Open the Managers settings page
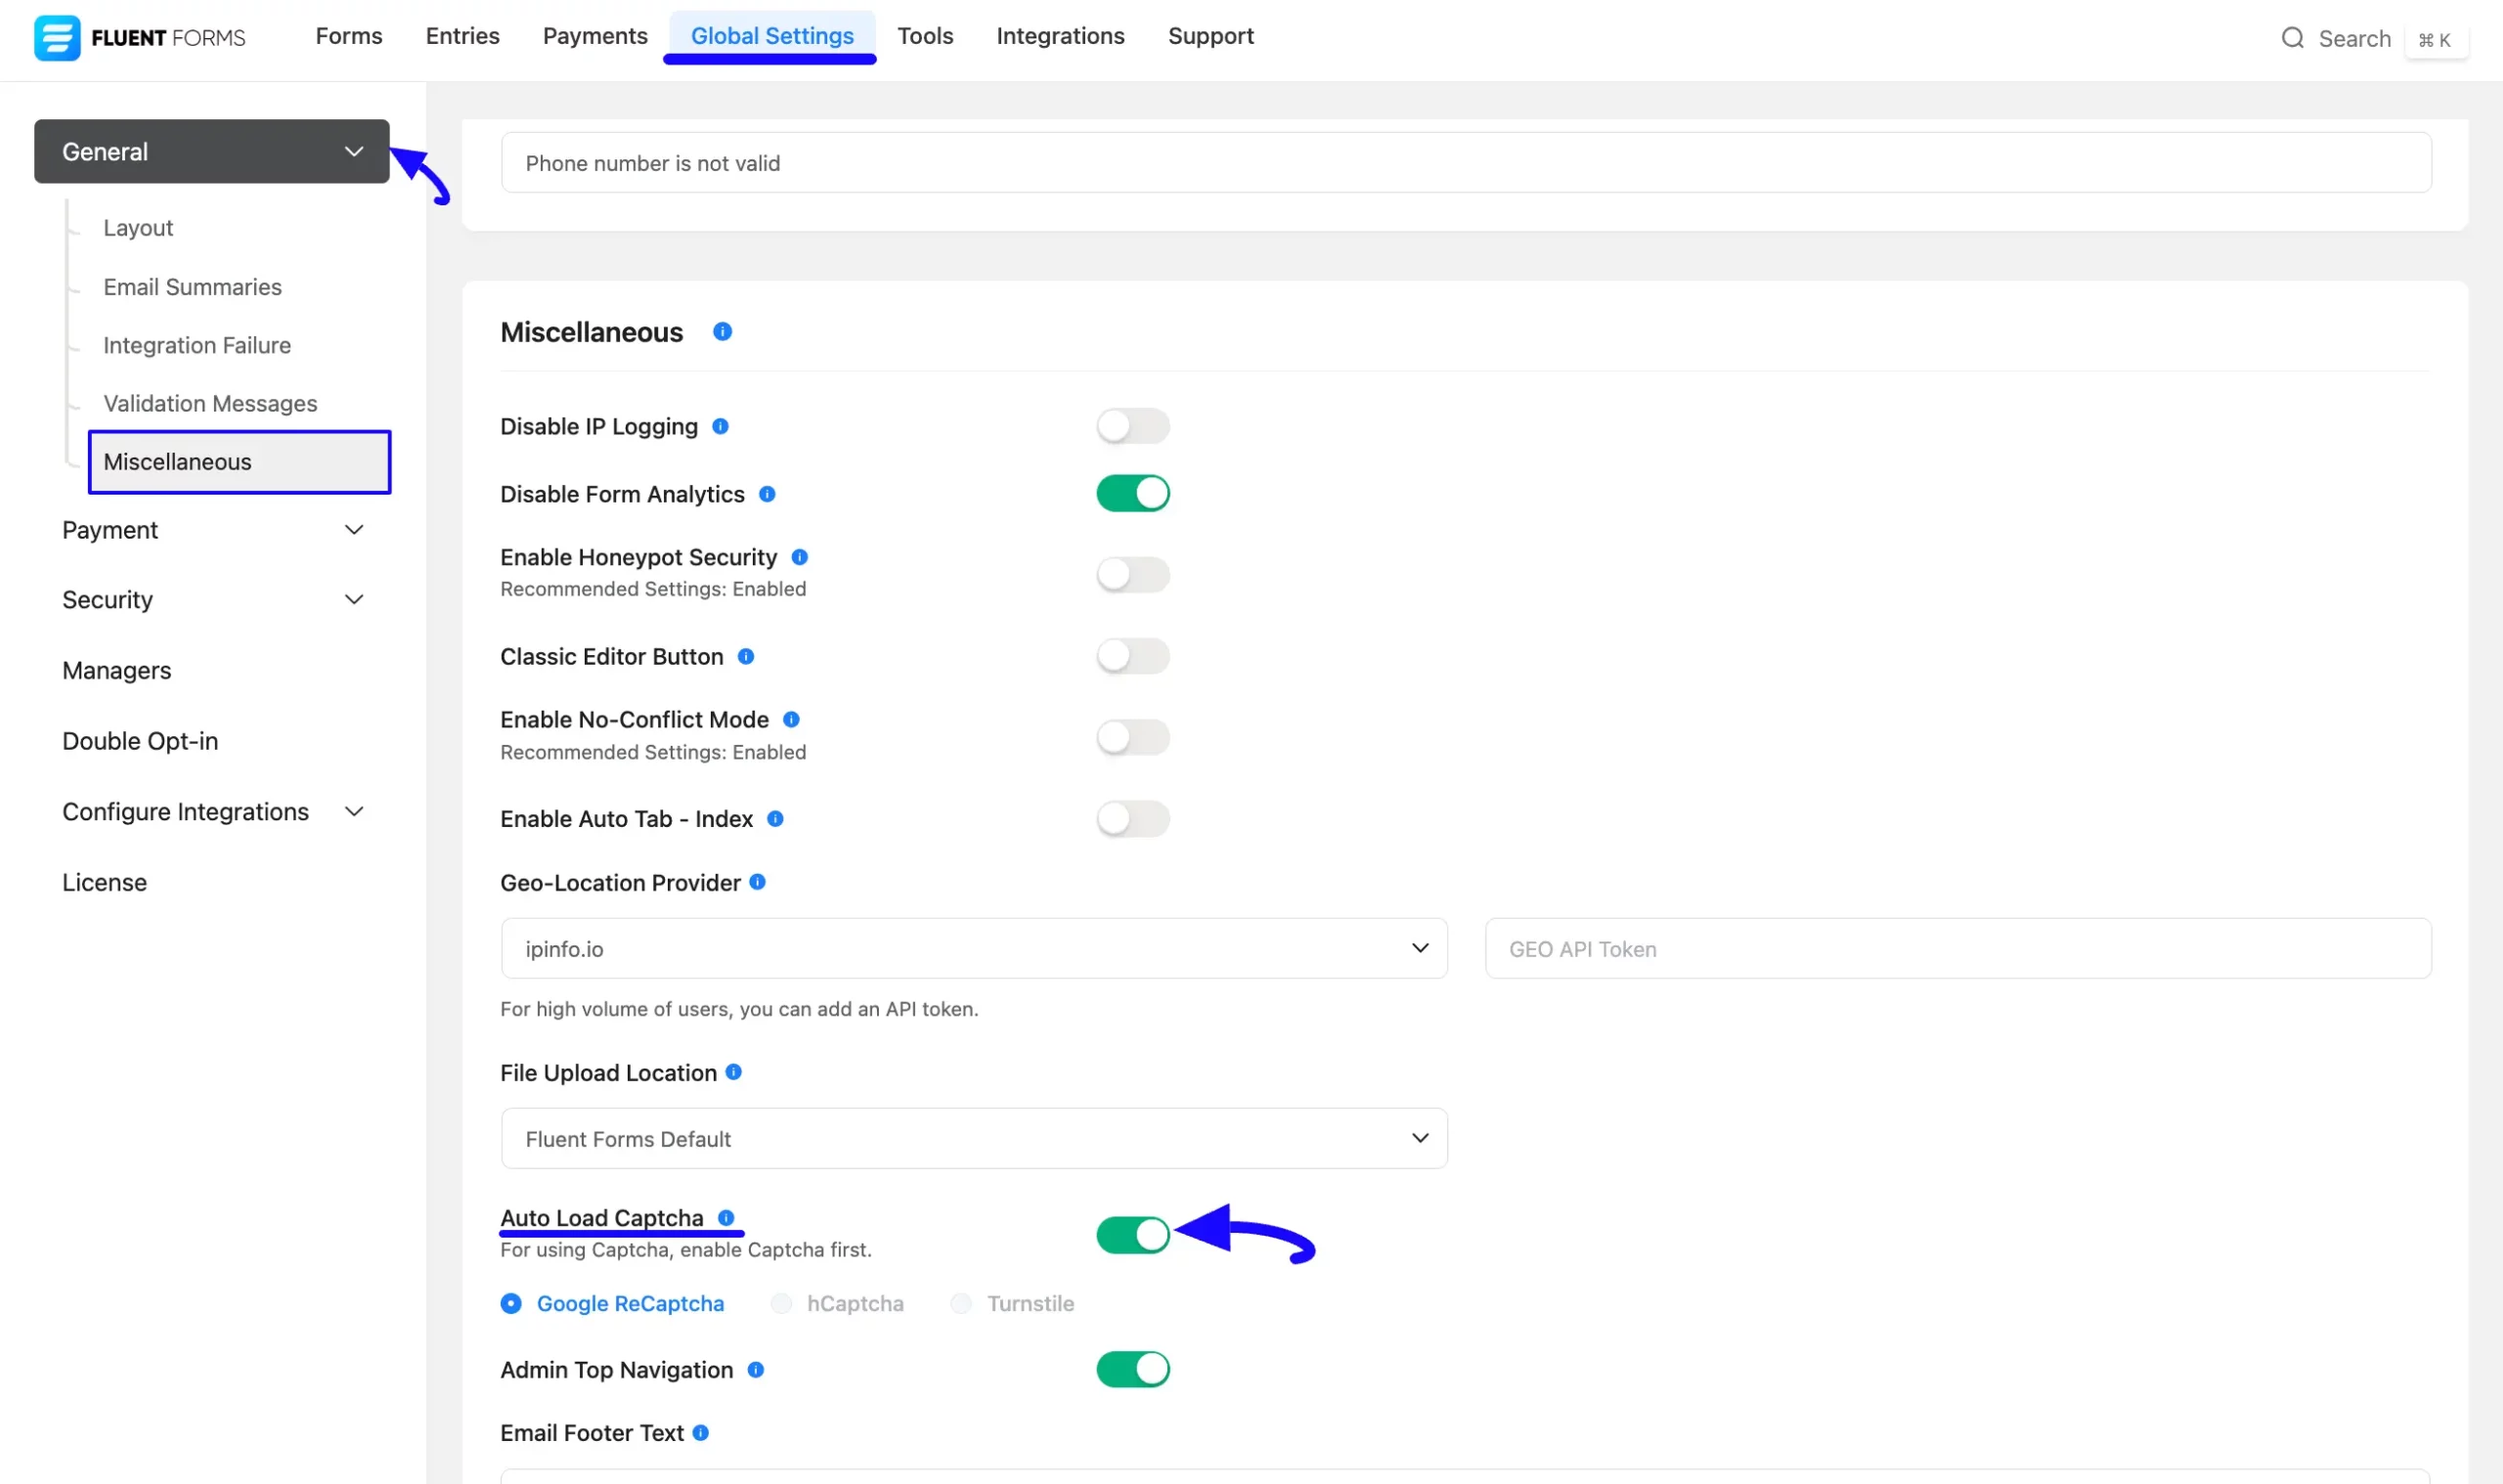The image size is (2503, 1484). (116, 671)
